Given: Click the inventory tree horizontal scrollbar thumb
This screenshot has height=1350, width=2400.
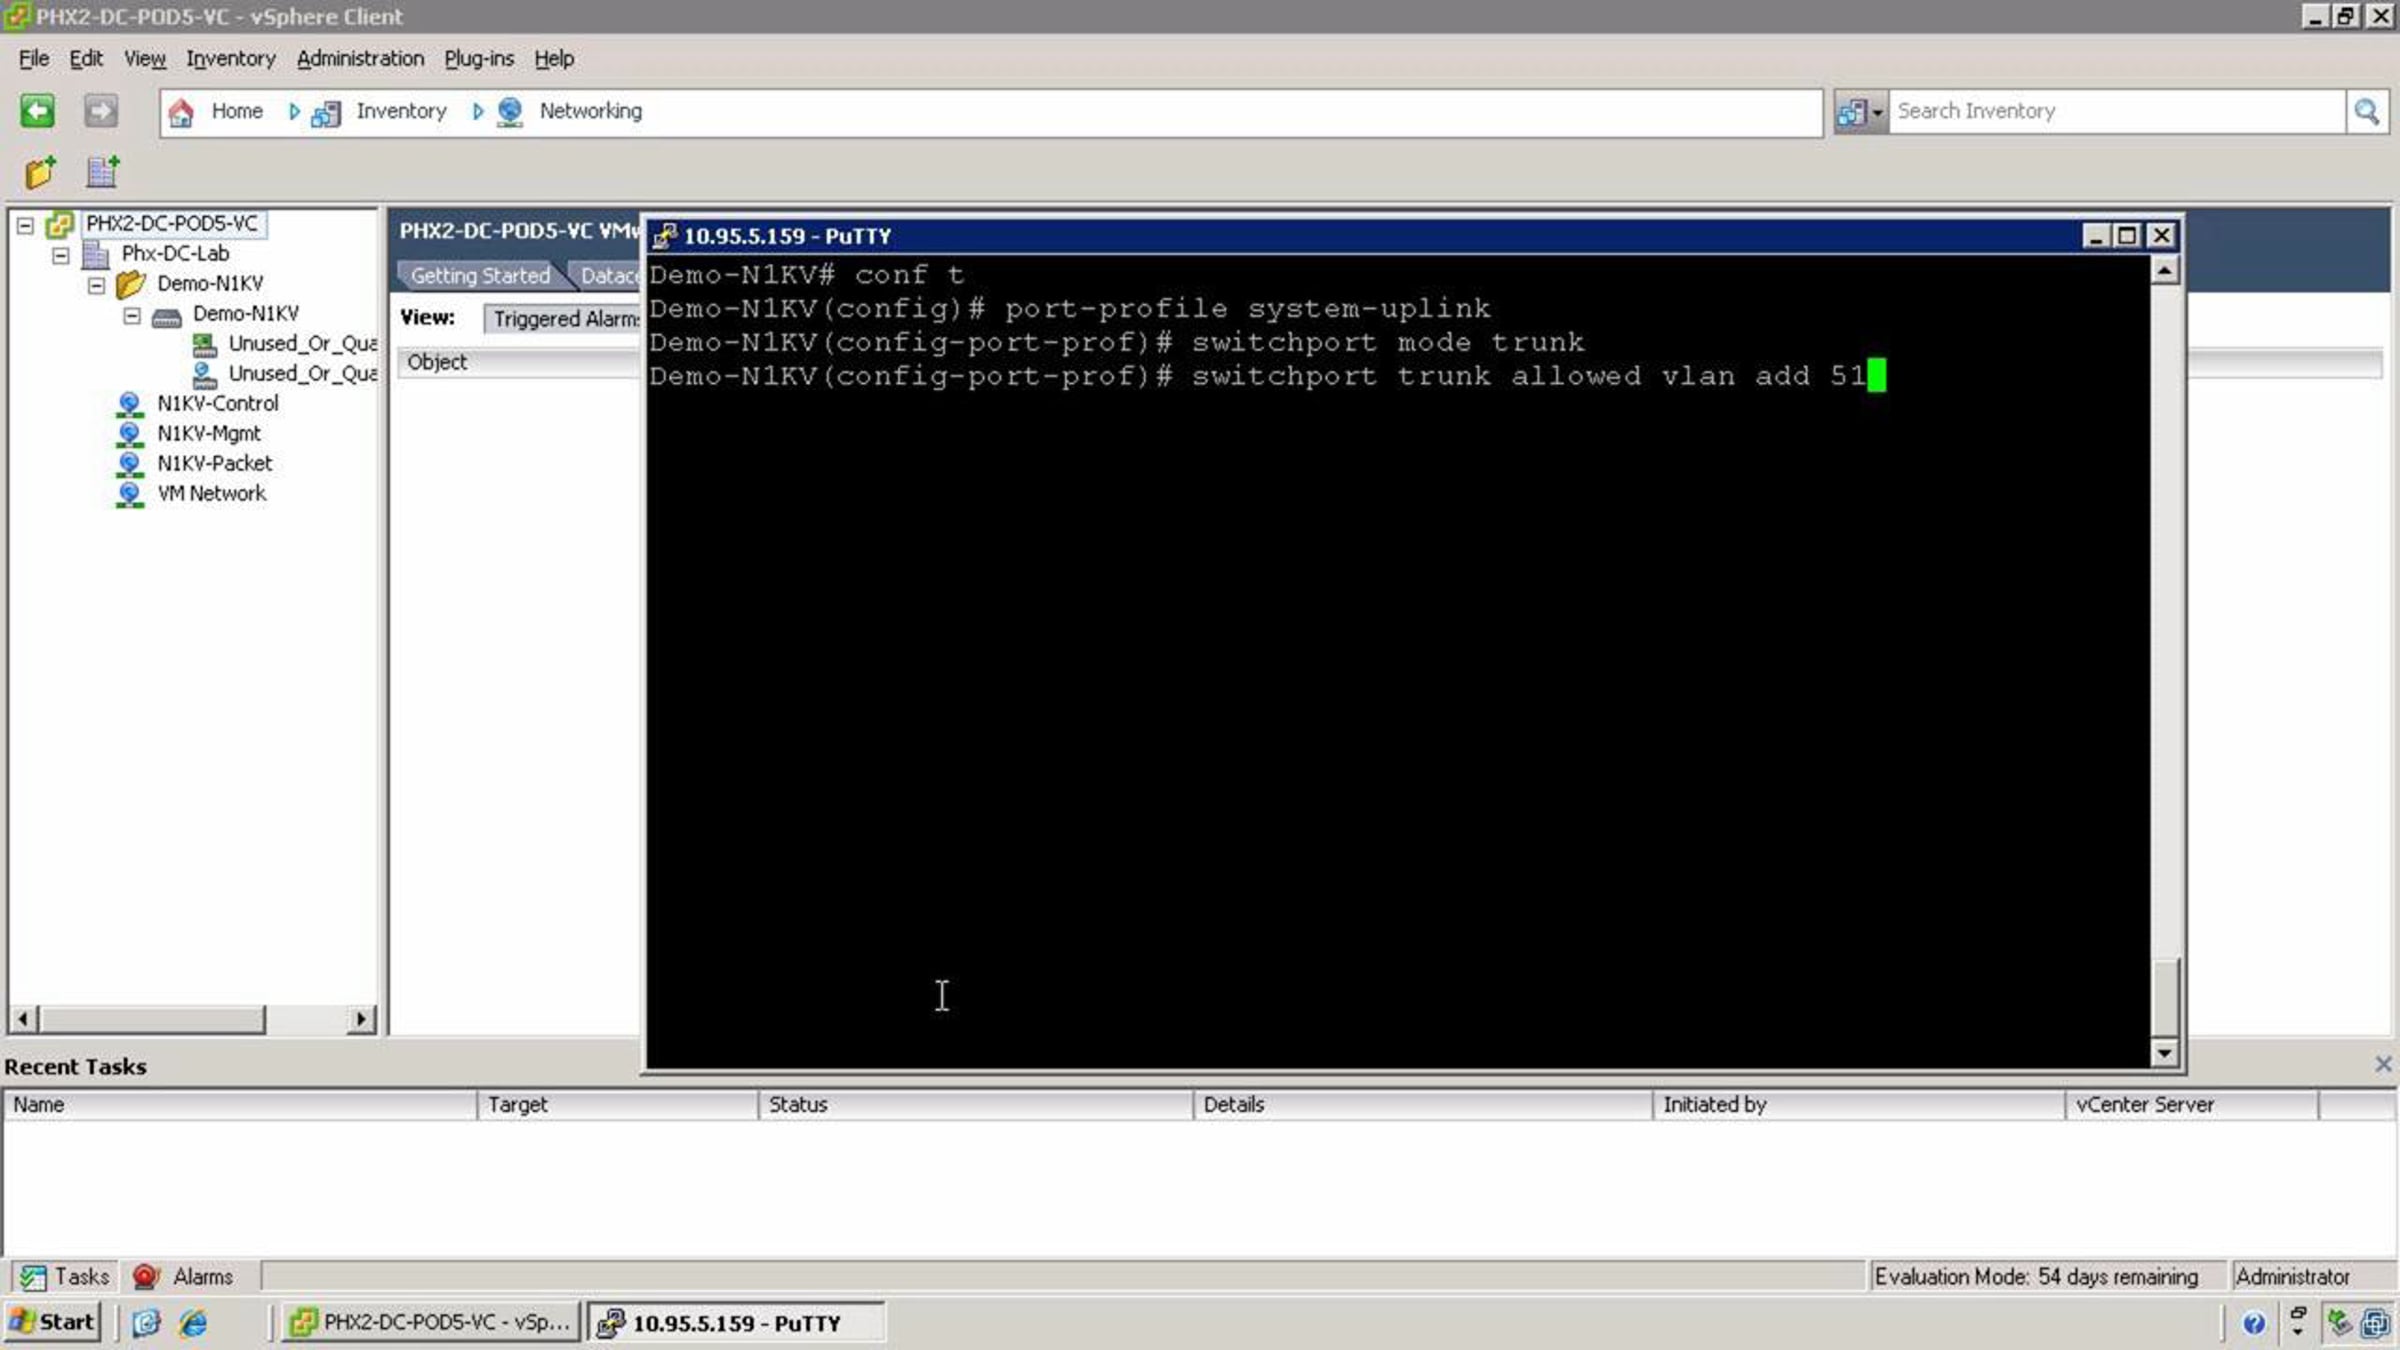Looking at the screenshot, I should [152, 1019].
